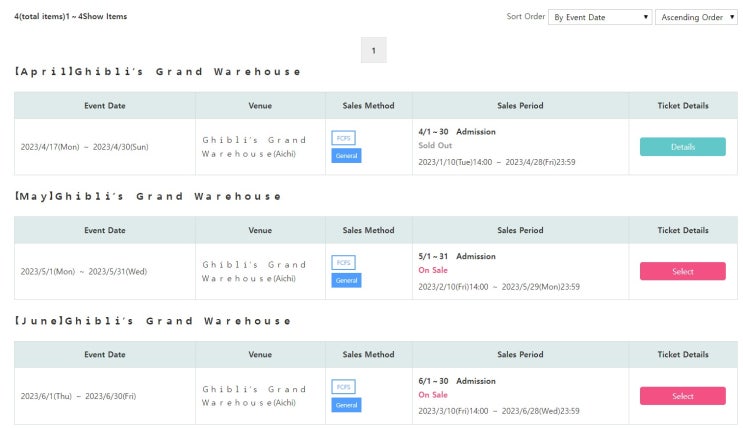This screenshot has width=743, height=428.
Task: Click the Ticket Details header in the April table
Action: (682, 106)
